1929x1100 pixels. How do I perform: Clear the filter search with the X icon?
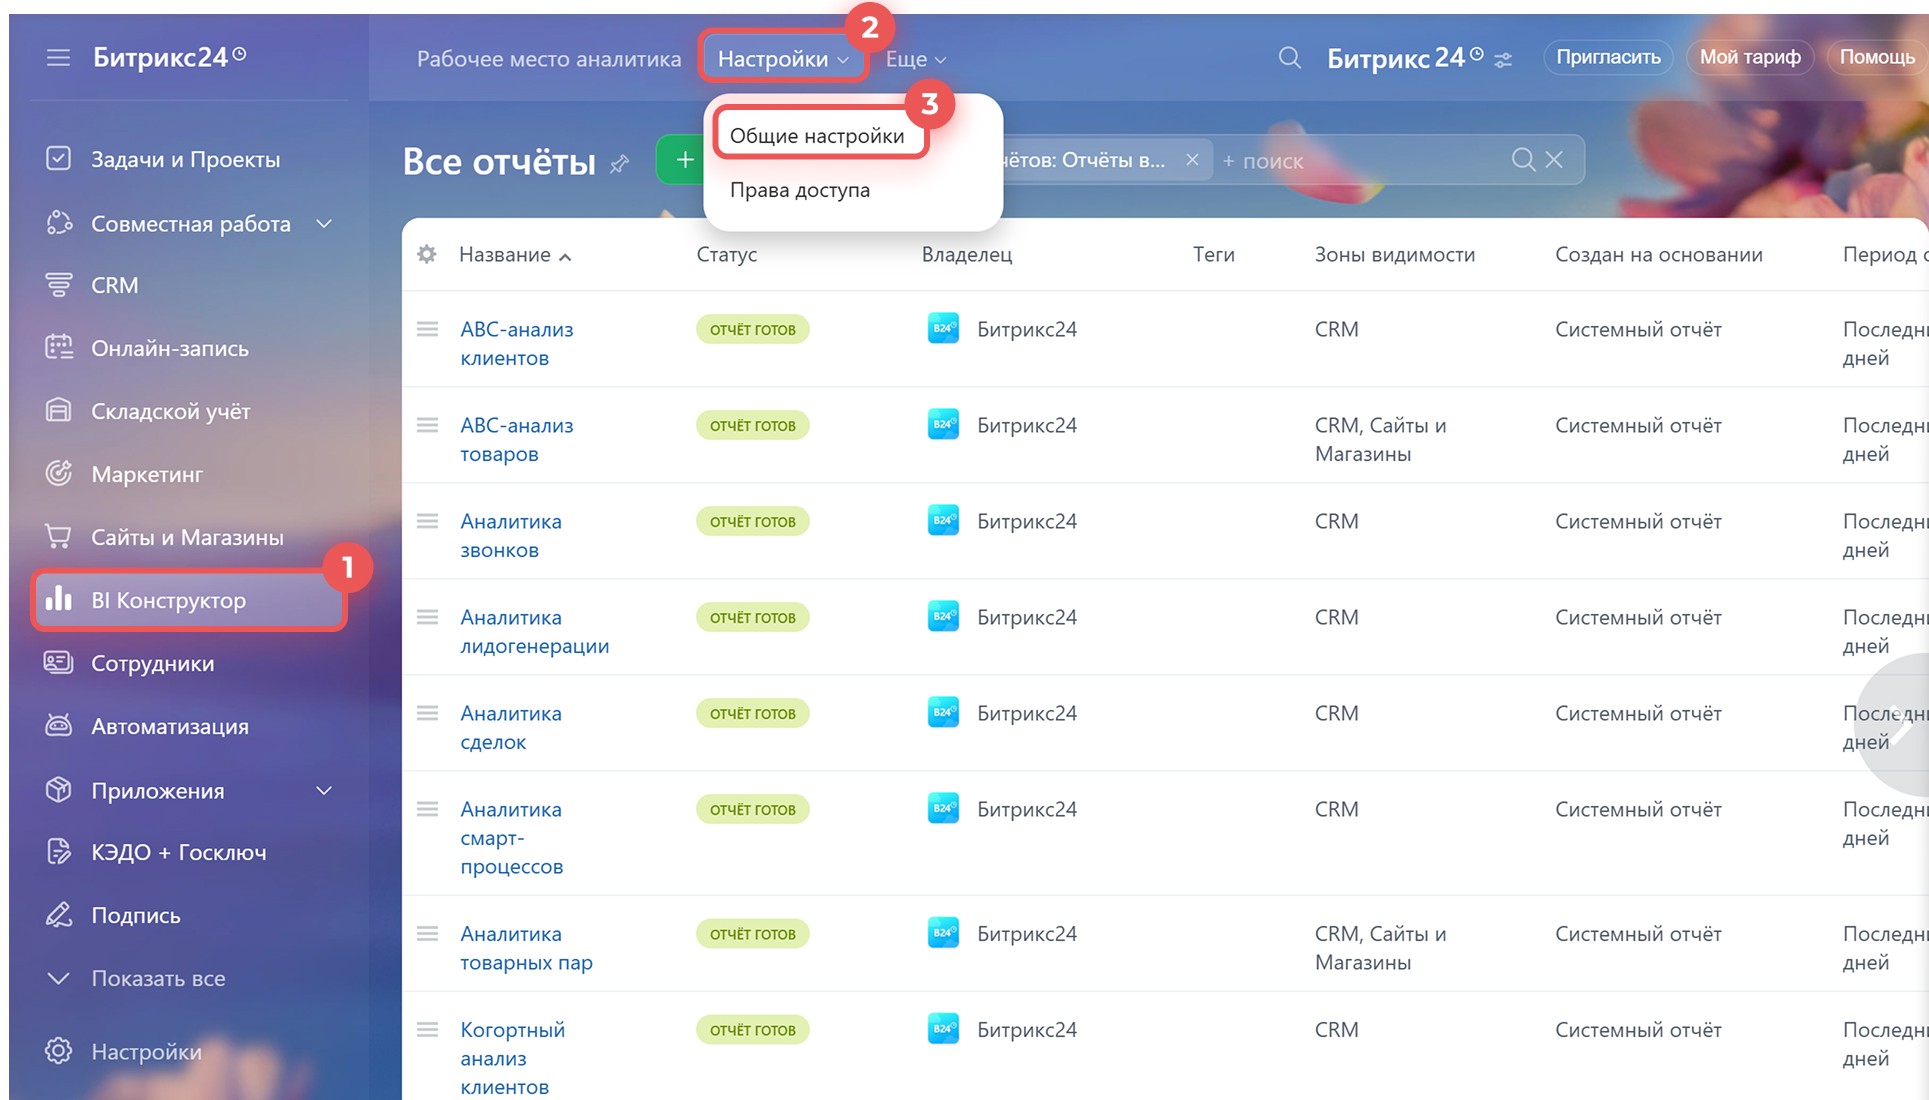[x=1553, y=160]
